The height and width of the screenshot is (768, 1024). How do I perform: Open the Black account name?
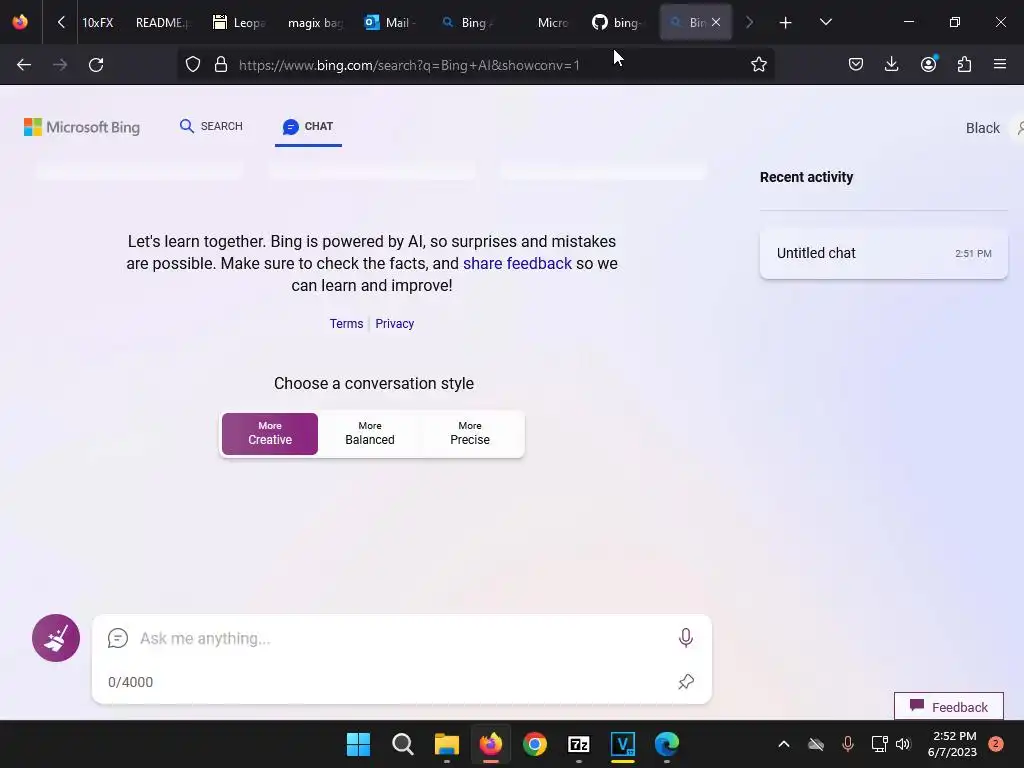click(x=982, y=128)
